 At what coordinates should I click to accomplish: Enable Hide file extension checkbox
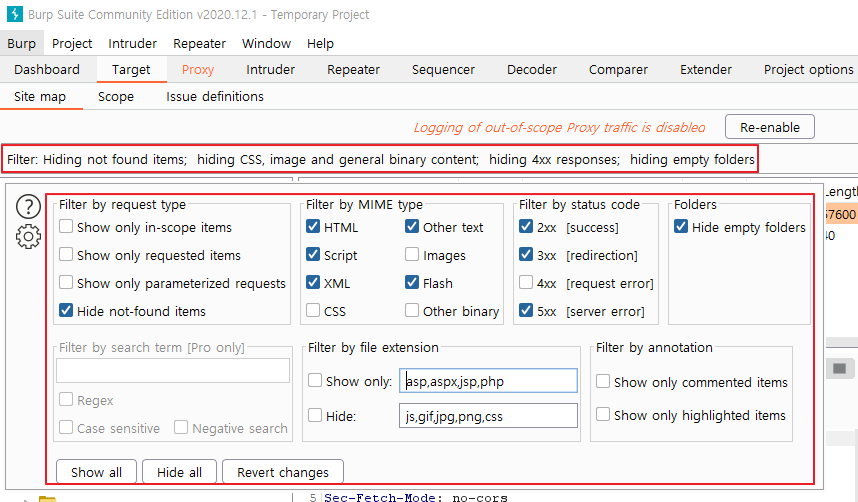pos(315,416)
